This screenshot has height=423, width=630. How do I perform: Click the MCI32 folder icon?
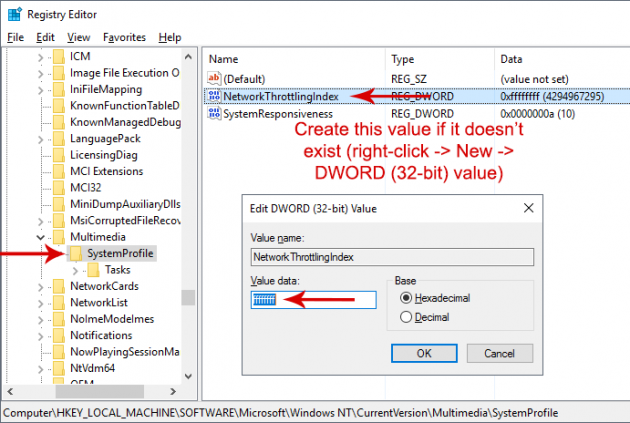(x=59, y=188)
